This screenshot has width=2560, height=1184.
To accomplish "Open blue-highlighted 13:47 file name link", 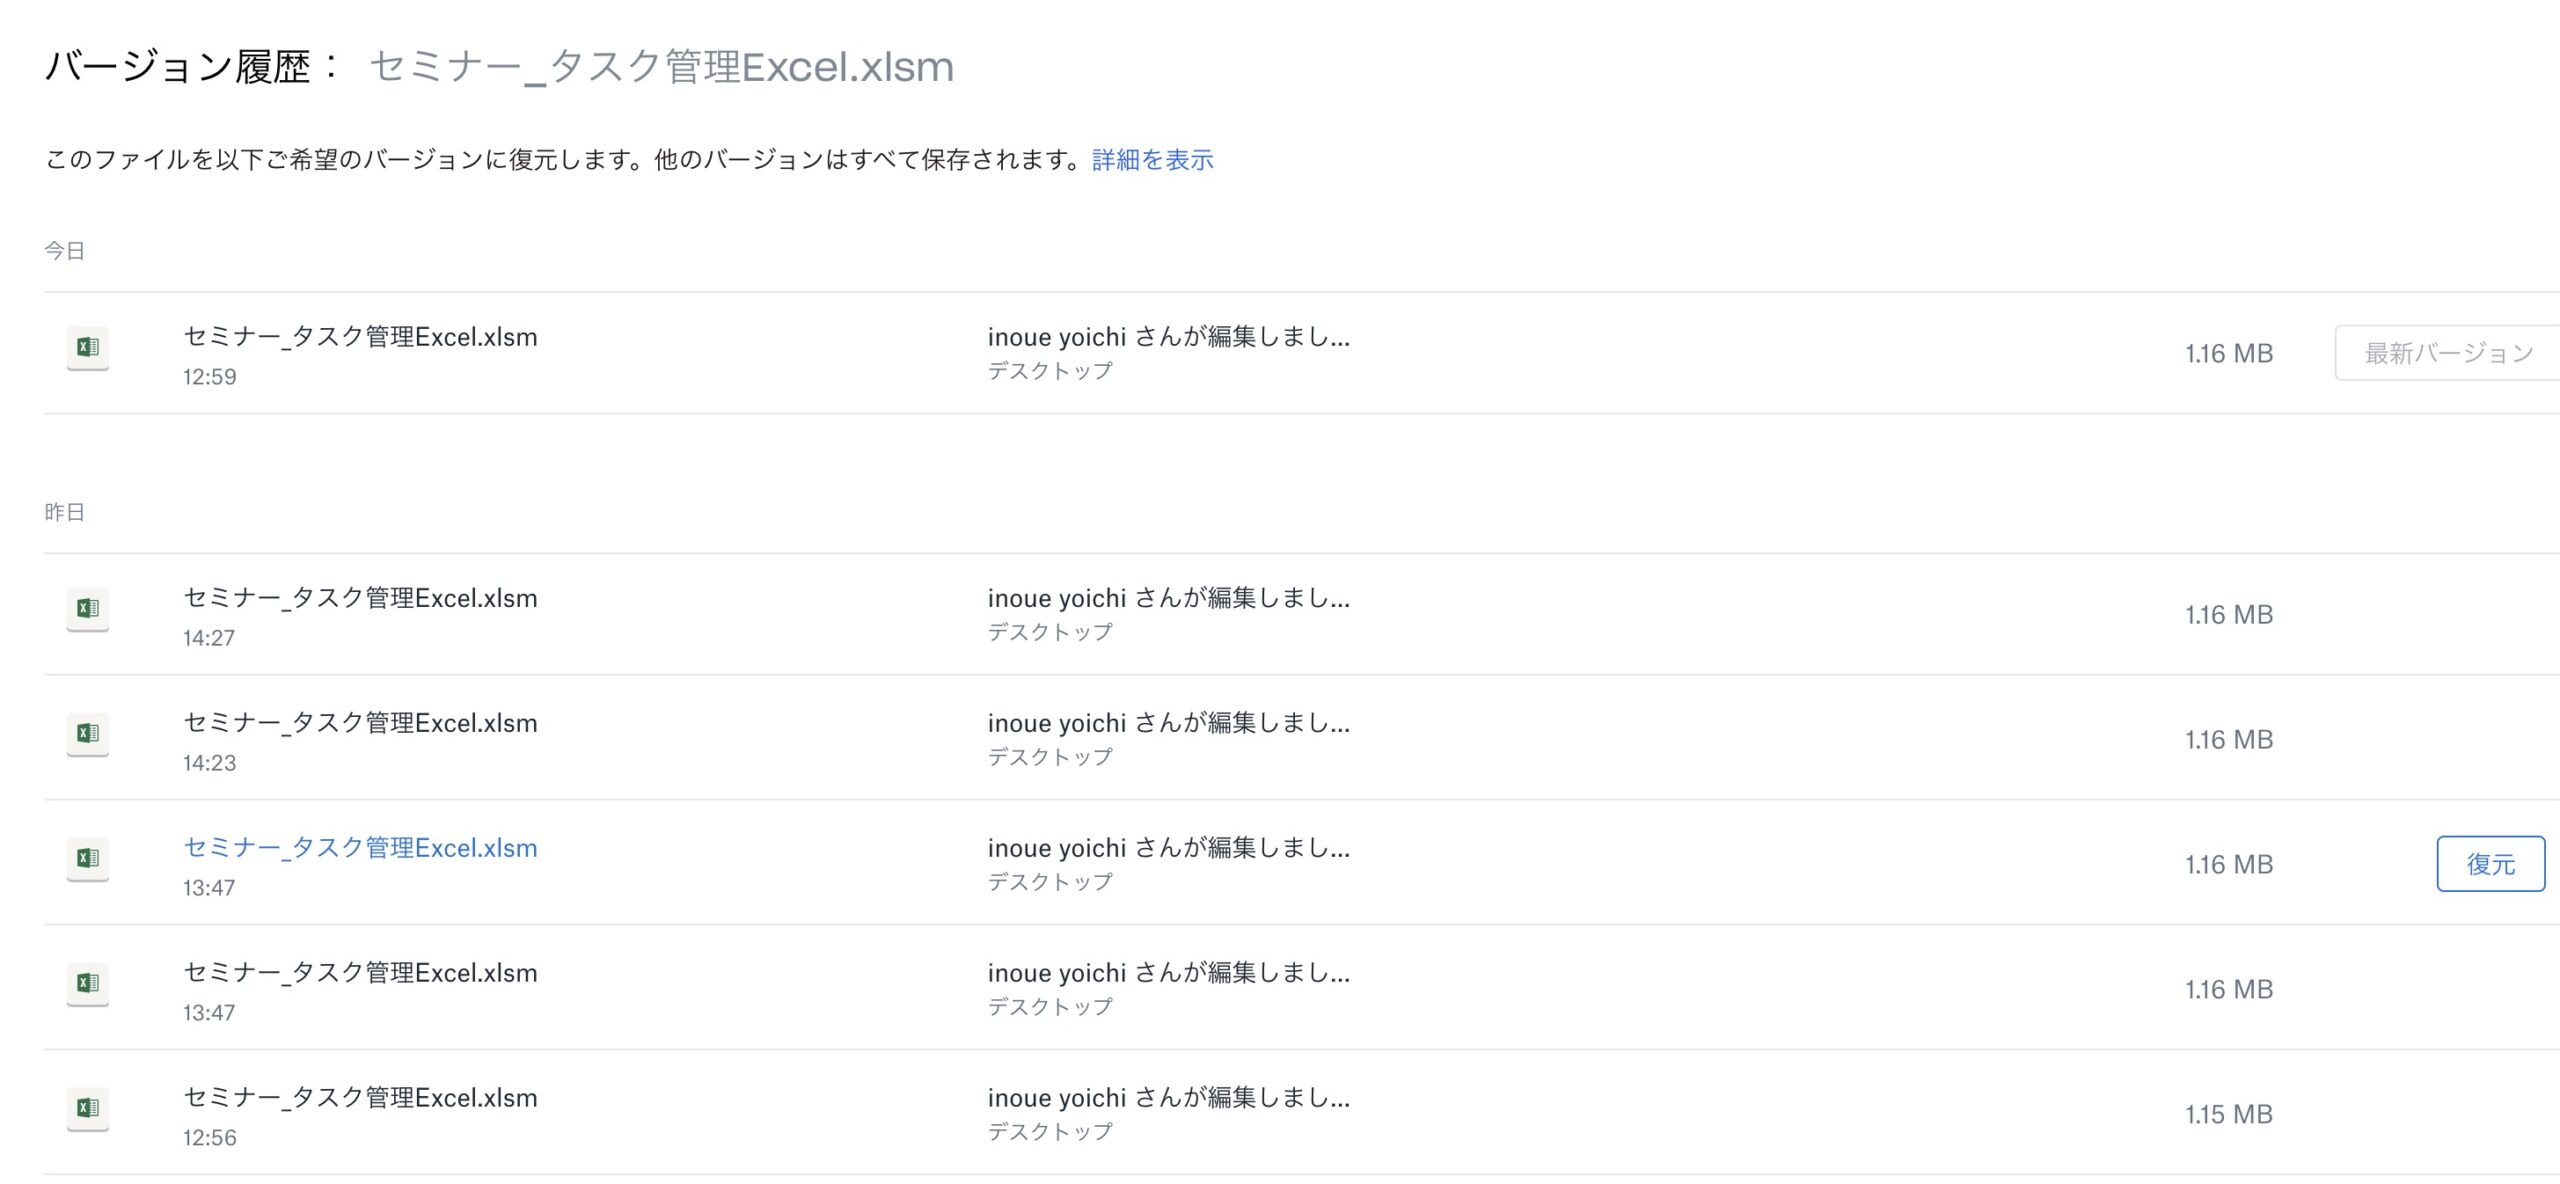I will [360, 848].
